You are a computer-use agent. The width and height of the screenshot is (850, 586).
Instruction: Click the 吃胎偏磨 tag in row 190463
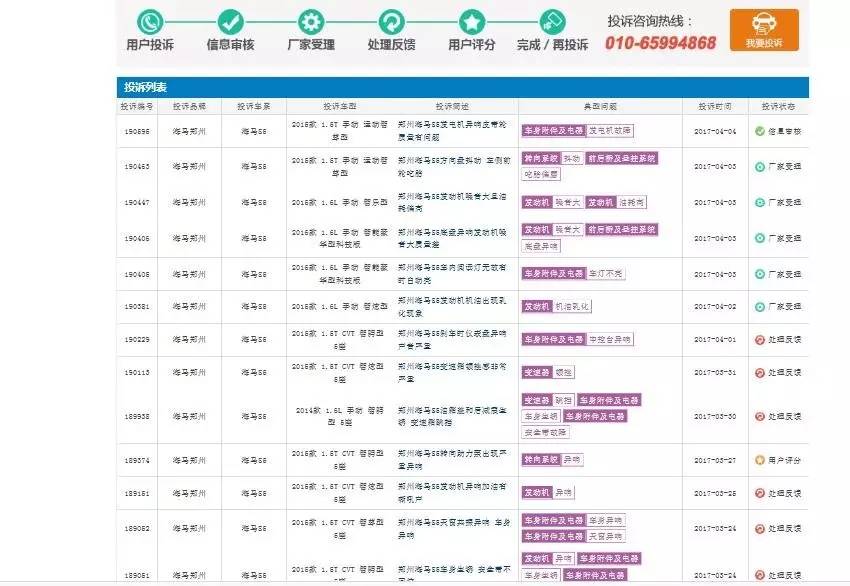541,175
